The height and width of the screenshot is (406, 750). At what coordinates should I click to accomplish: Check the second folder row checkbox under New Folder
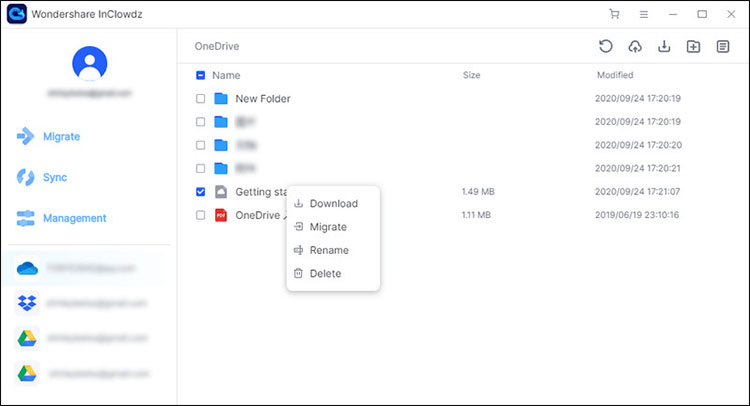coord(200,122)
